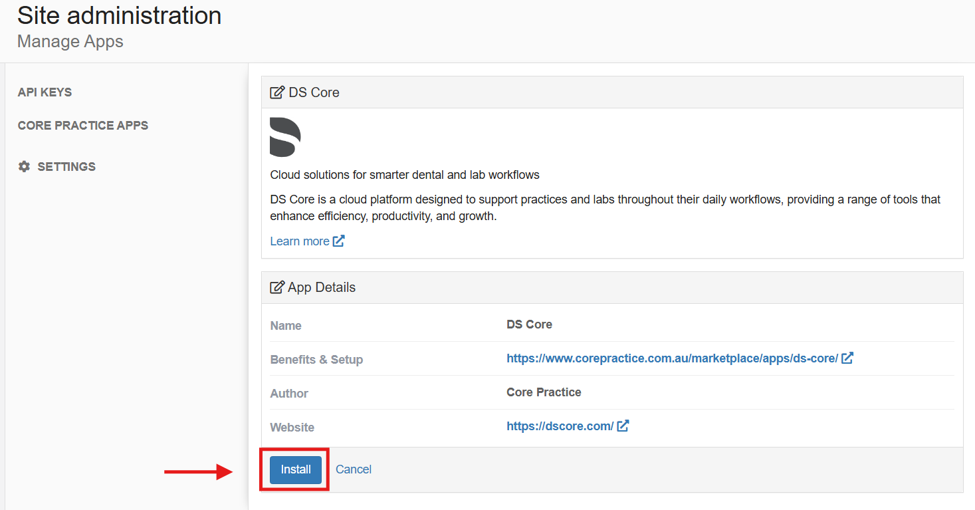Click the edit icon beside App Details
This screenshot has width=975, height=510.
pyautogui.click(x=277, y=287)
